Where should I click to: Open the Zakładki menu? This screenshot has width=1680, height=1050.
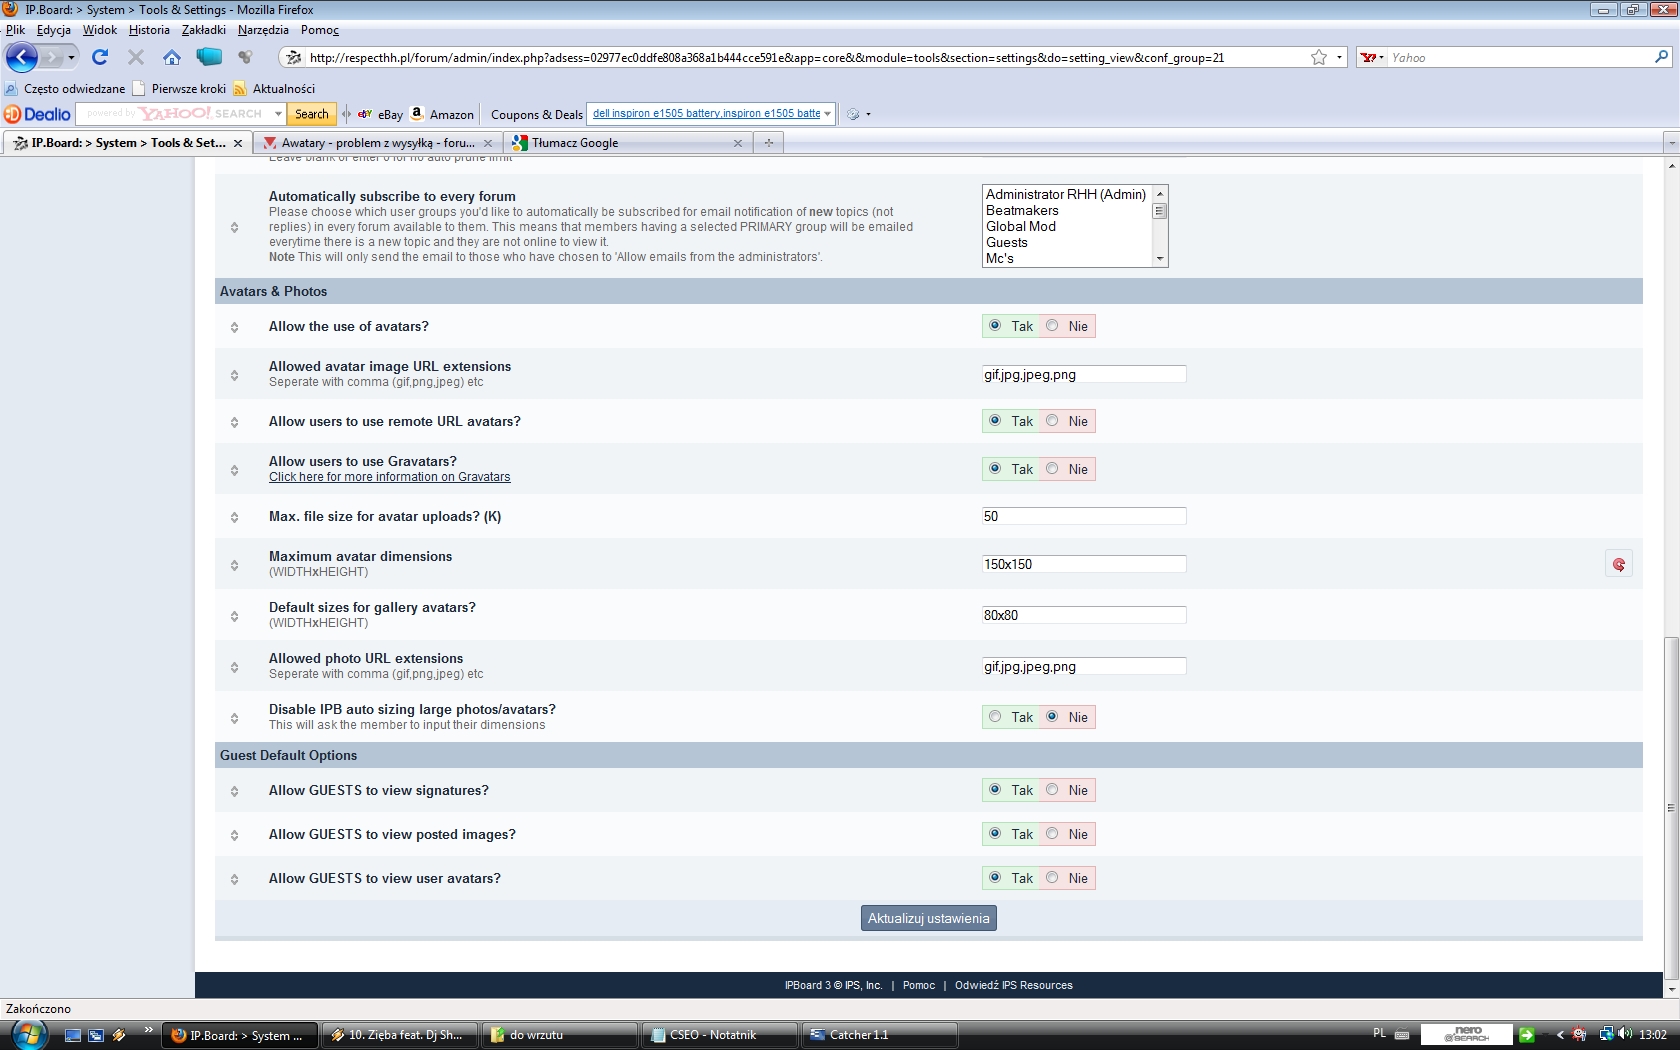[x=203, y=30]
